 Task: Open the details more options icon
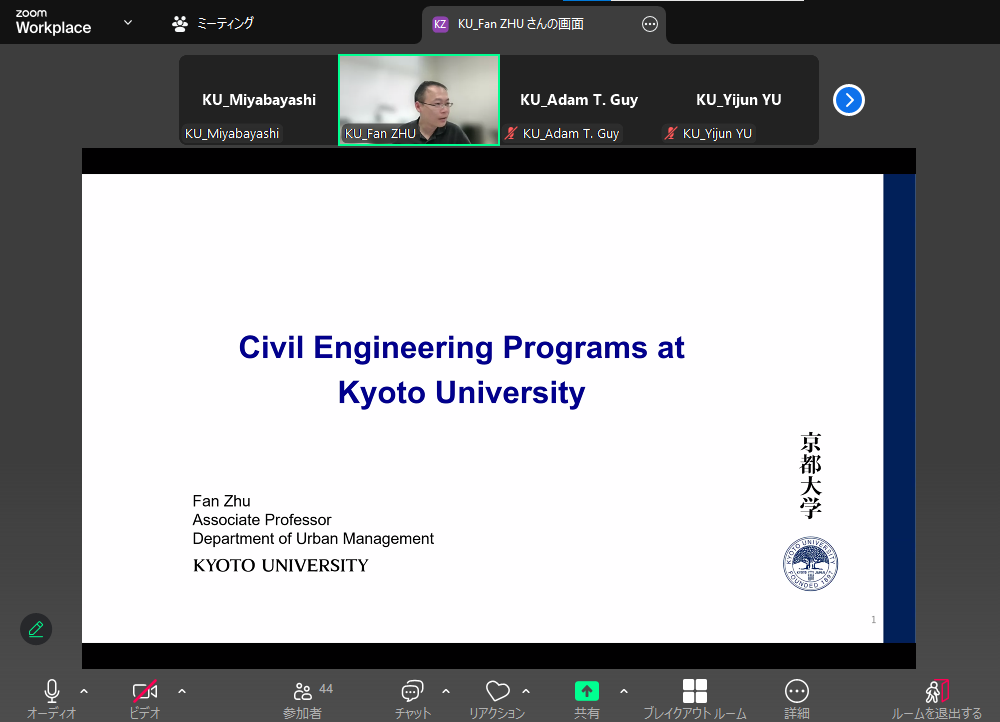(797, 691)
